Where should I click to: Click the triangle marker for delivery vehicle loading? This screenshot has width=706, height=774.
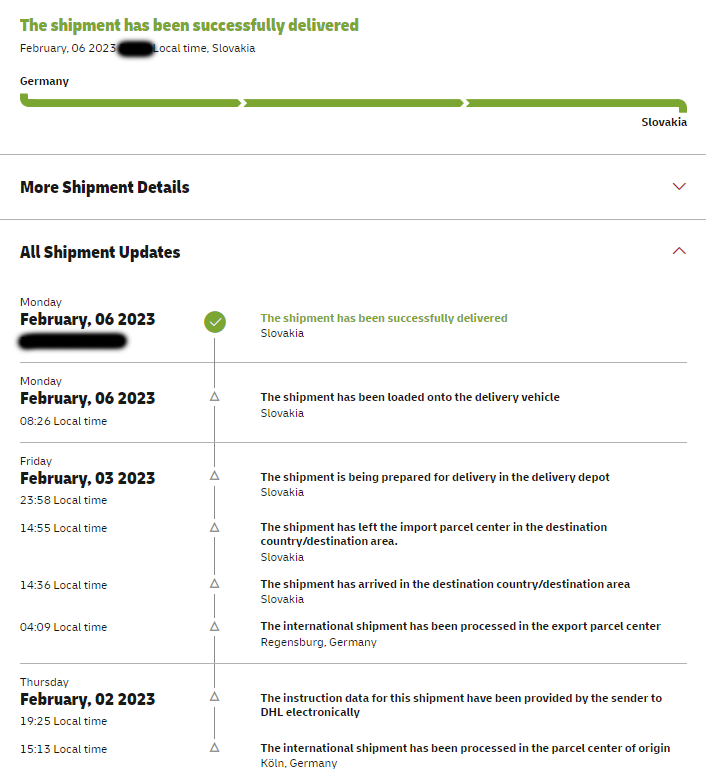click(214, 397)
